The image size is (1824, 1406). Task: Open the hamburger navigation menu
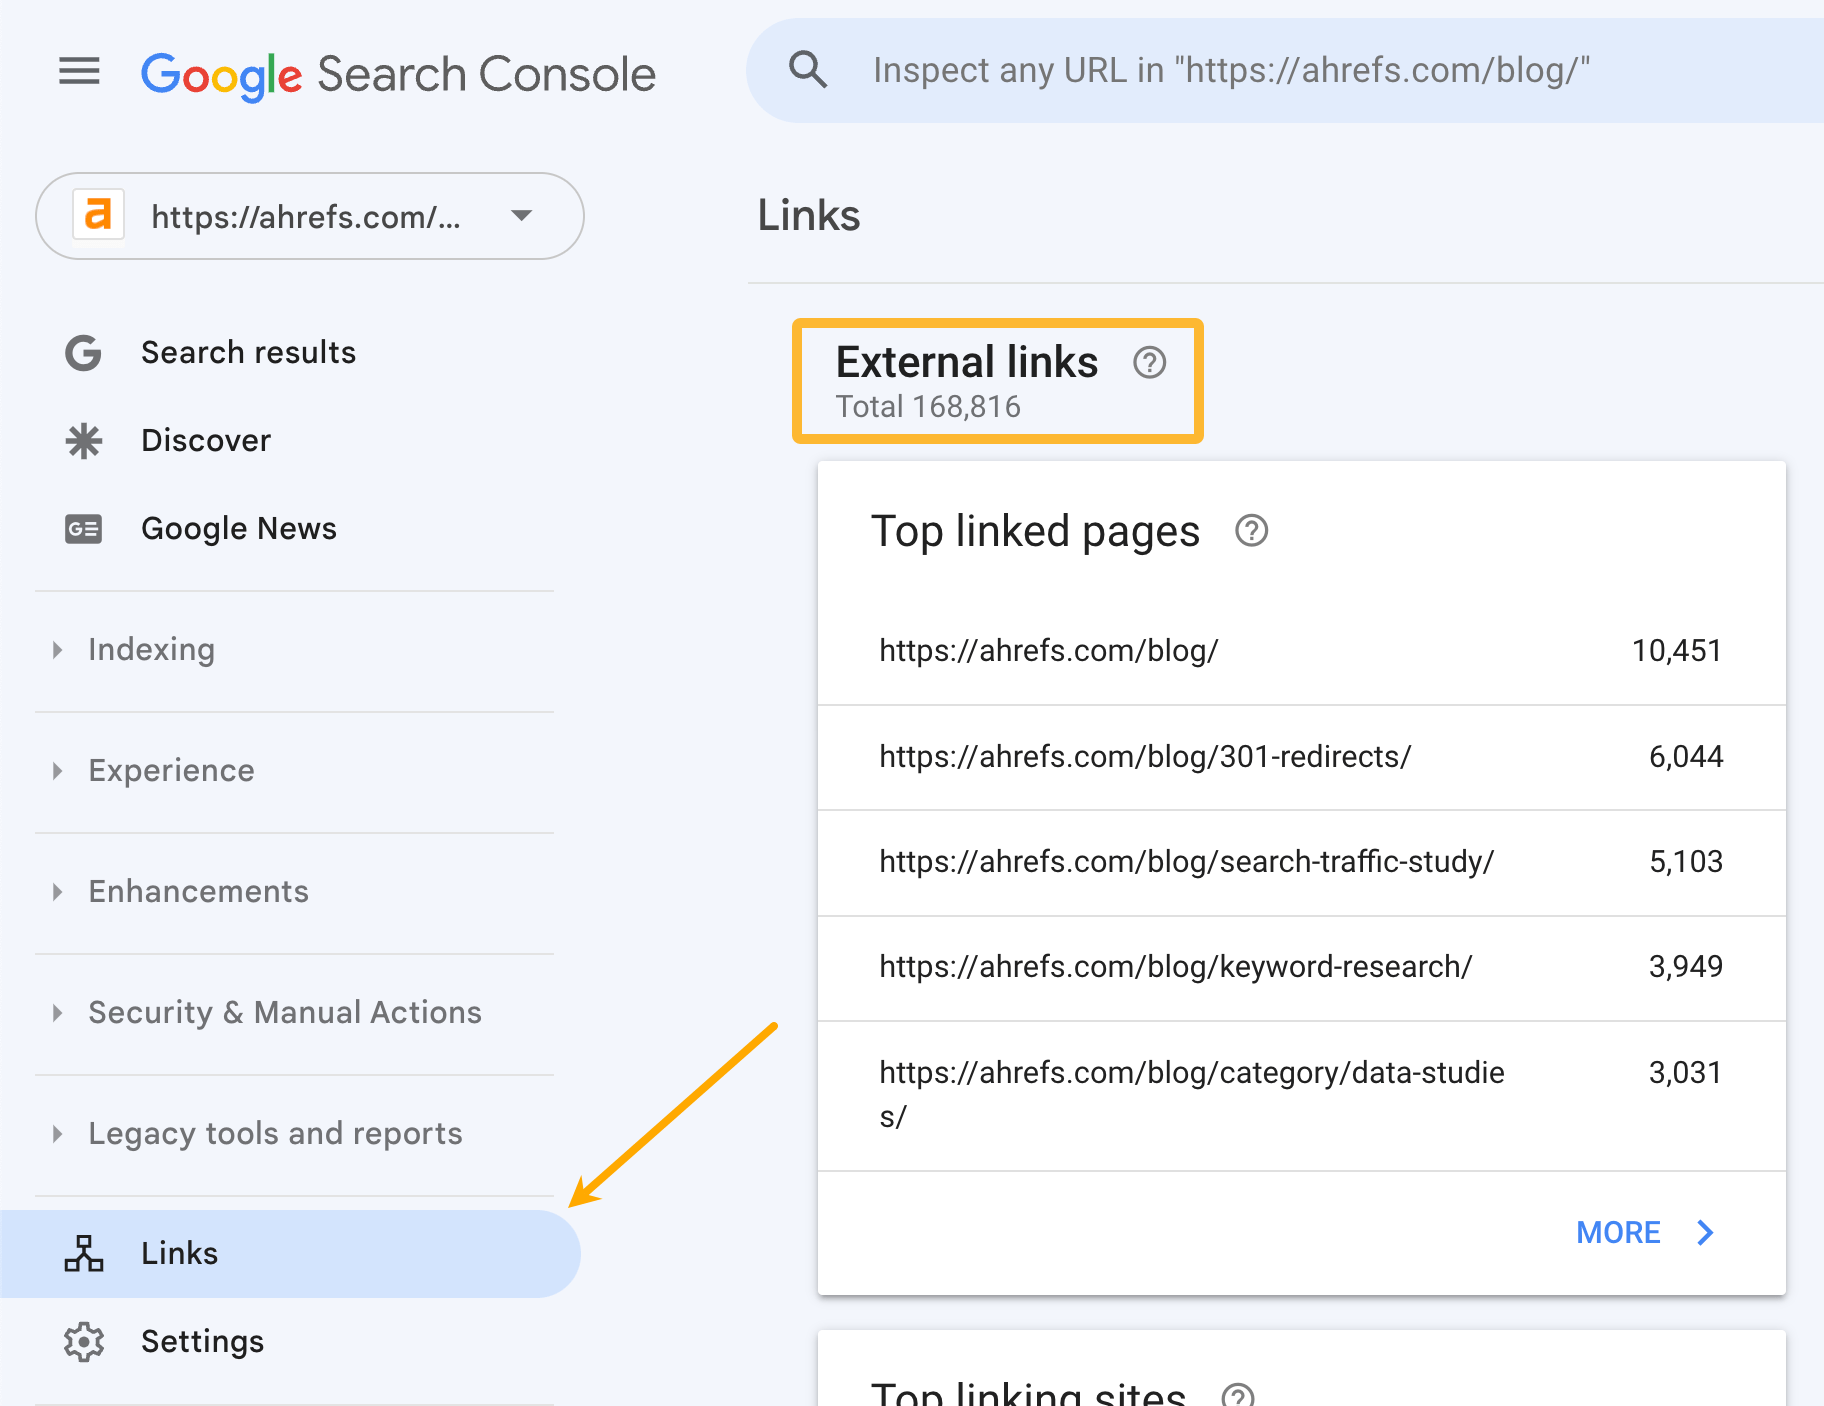coord(79,70)
